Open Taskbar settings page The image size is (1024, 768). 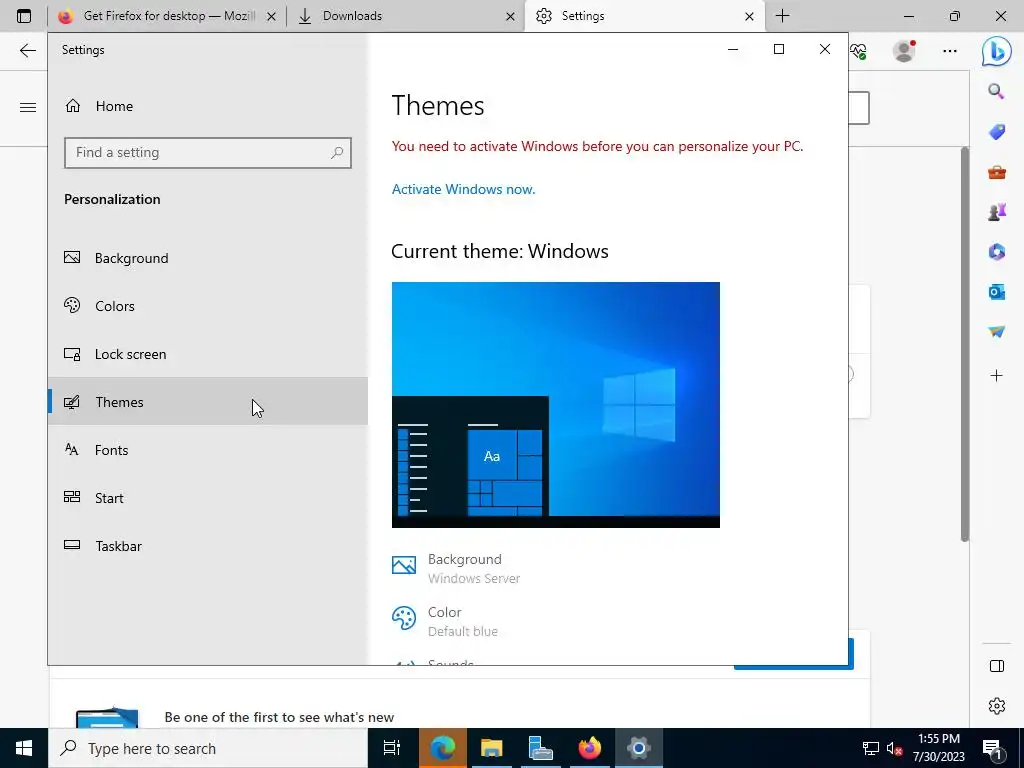208,546
